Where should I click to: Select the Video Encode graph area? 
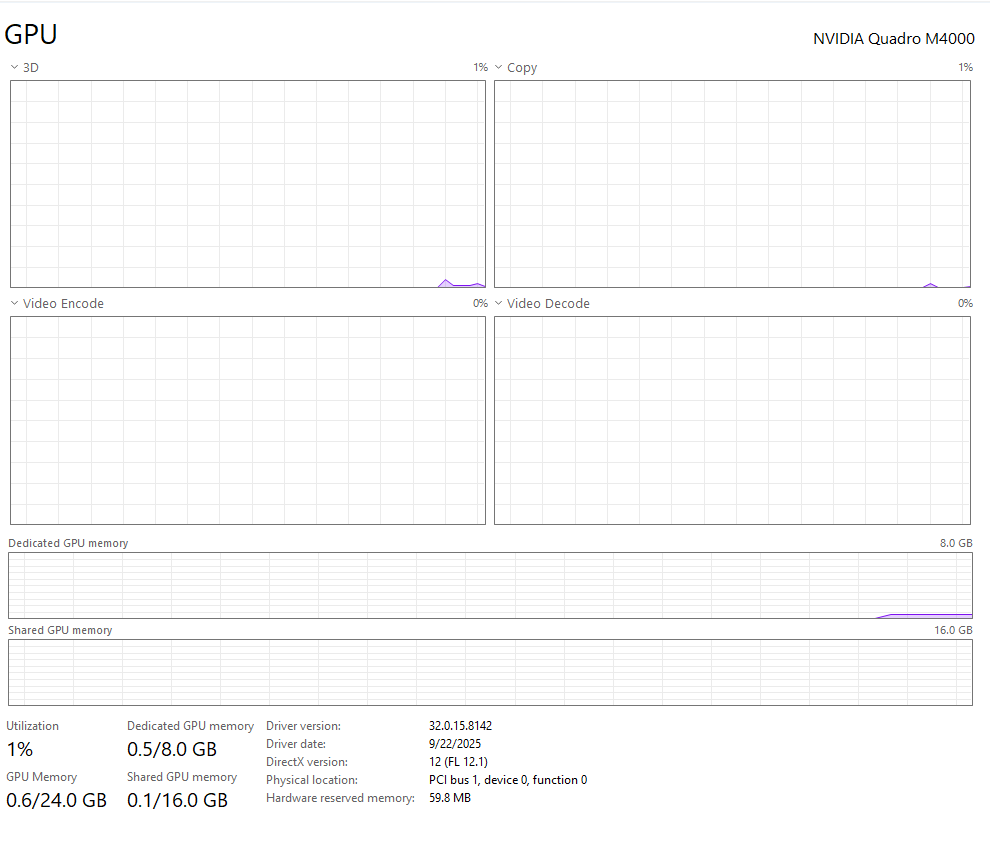[x=247, y=420]
